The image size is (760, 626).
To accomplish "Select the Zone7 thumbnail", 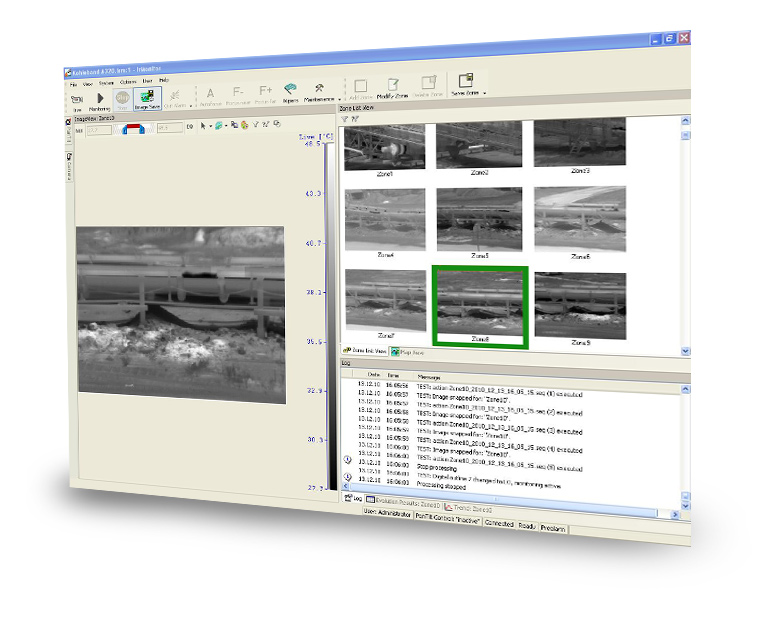I will point(385,300).
